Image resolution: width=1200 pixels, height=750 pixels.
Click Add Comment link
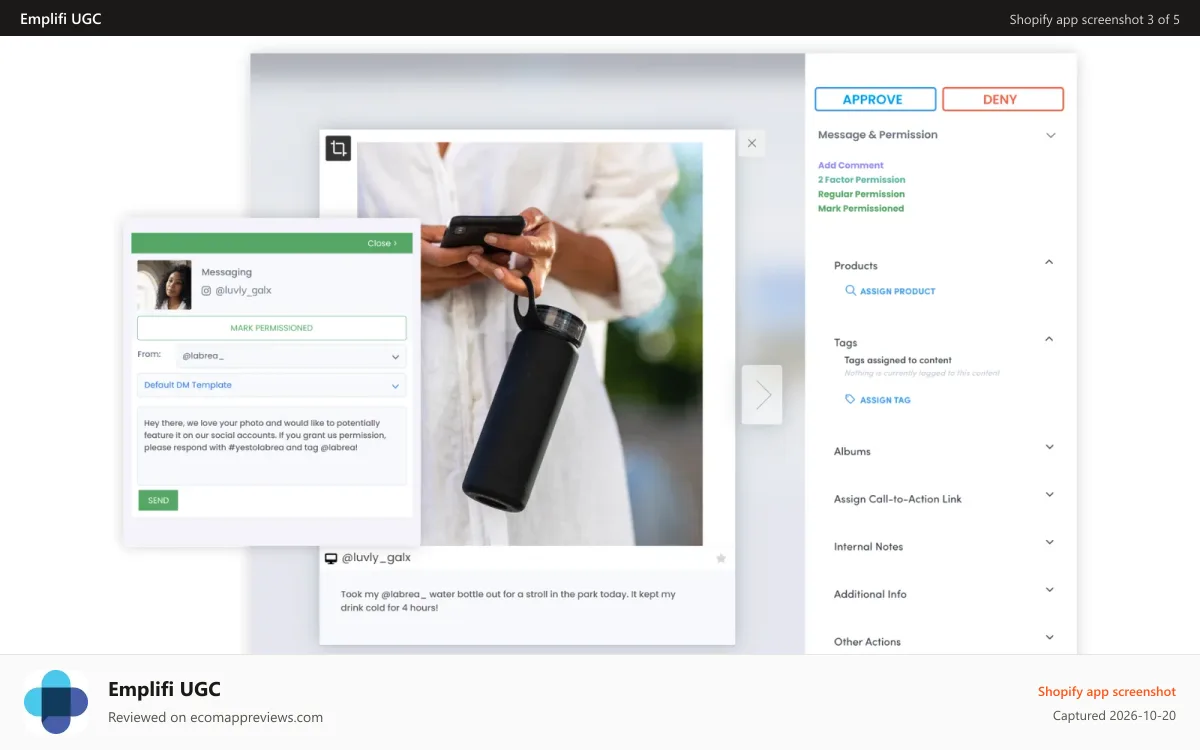pyautogui.click(x=851, y=165)
